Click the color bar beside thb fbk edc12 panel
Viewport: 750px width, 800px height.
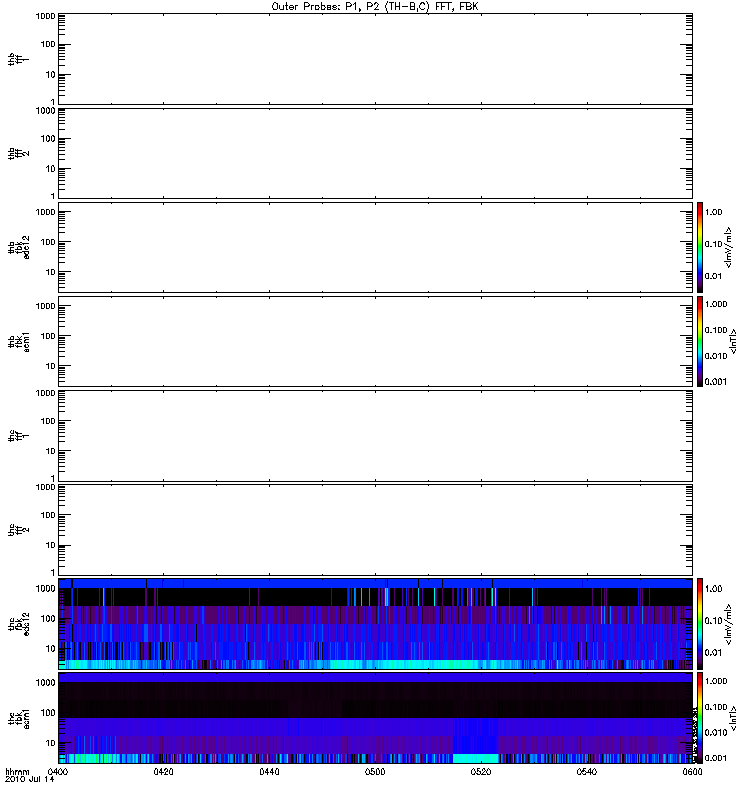[x=700, y=247]
